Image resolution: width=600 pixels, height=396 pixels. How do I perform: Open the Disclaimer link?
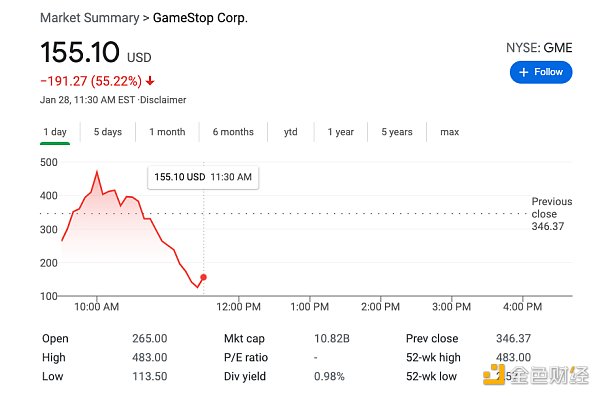coord(163,100)
